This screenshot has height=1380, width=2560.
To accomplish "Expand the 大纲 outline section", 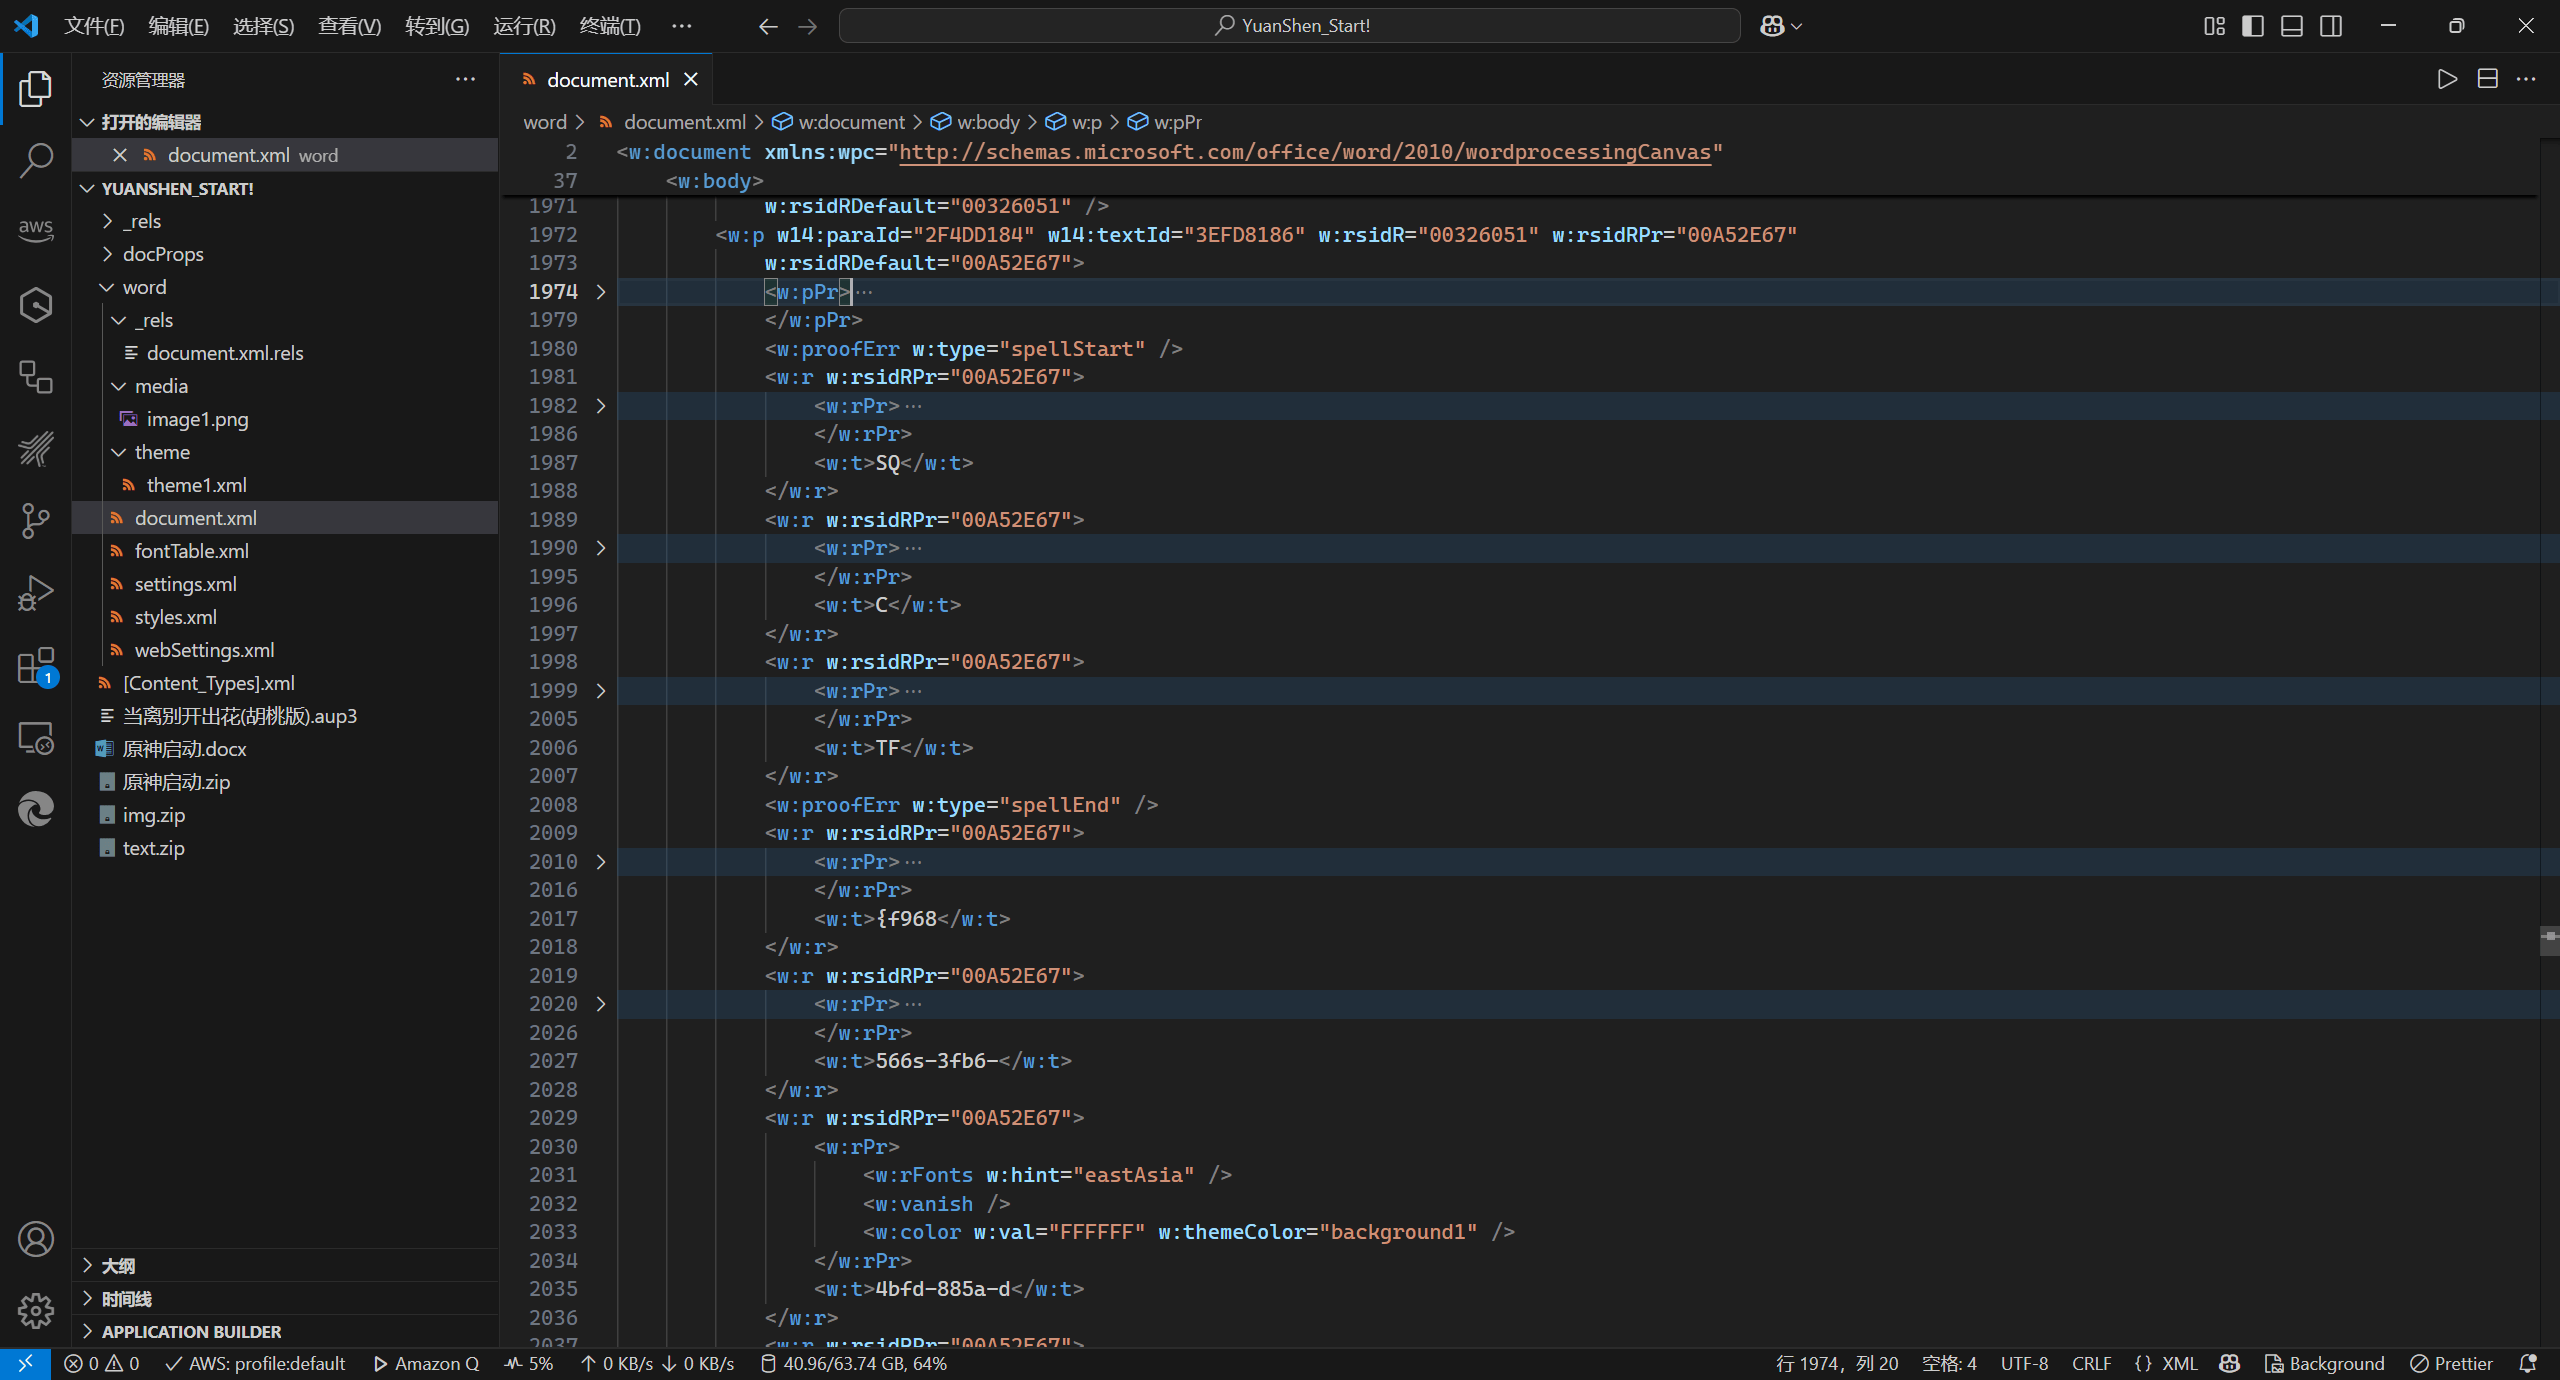I will click(118, 1266).
